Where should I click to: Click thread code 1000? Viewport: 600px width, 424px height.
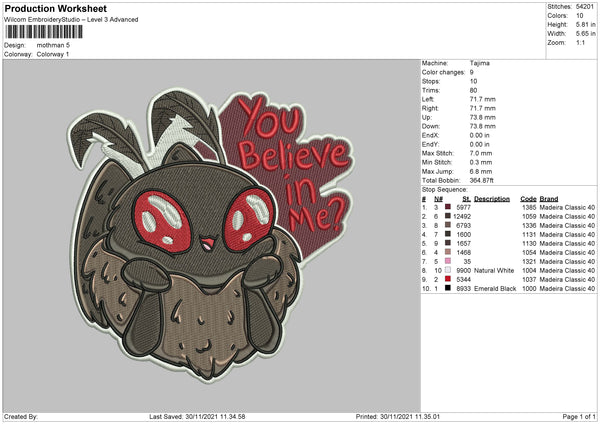(x=529, y=288)
